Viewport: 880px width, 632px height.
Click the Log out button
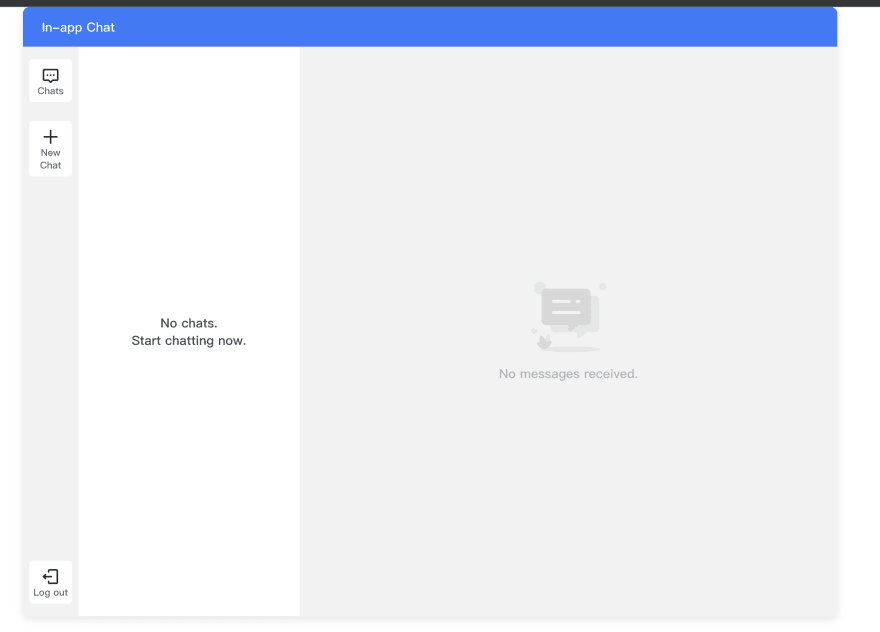point(51,583)
